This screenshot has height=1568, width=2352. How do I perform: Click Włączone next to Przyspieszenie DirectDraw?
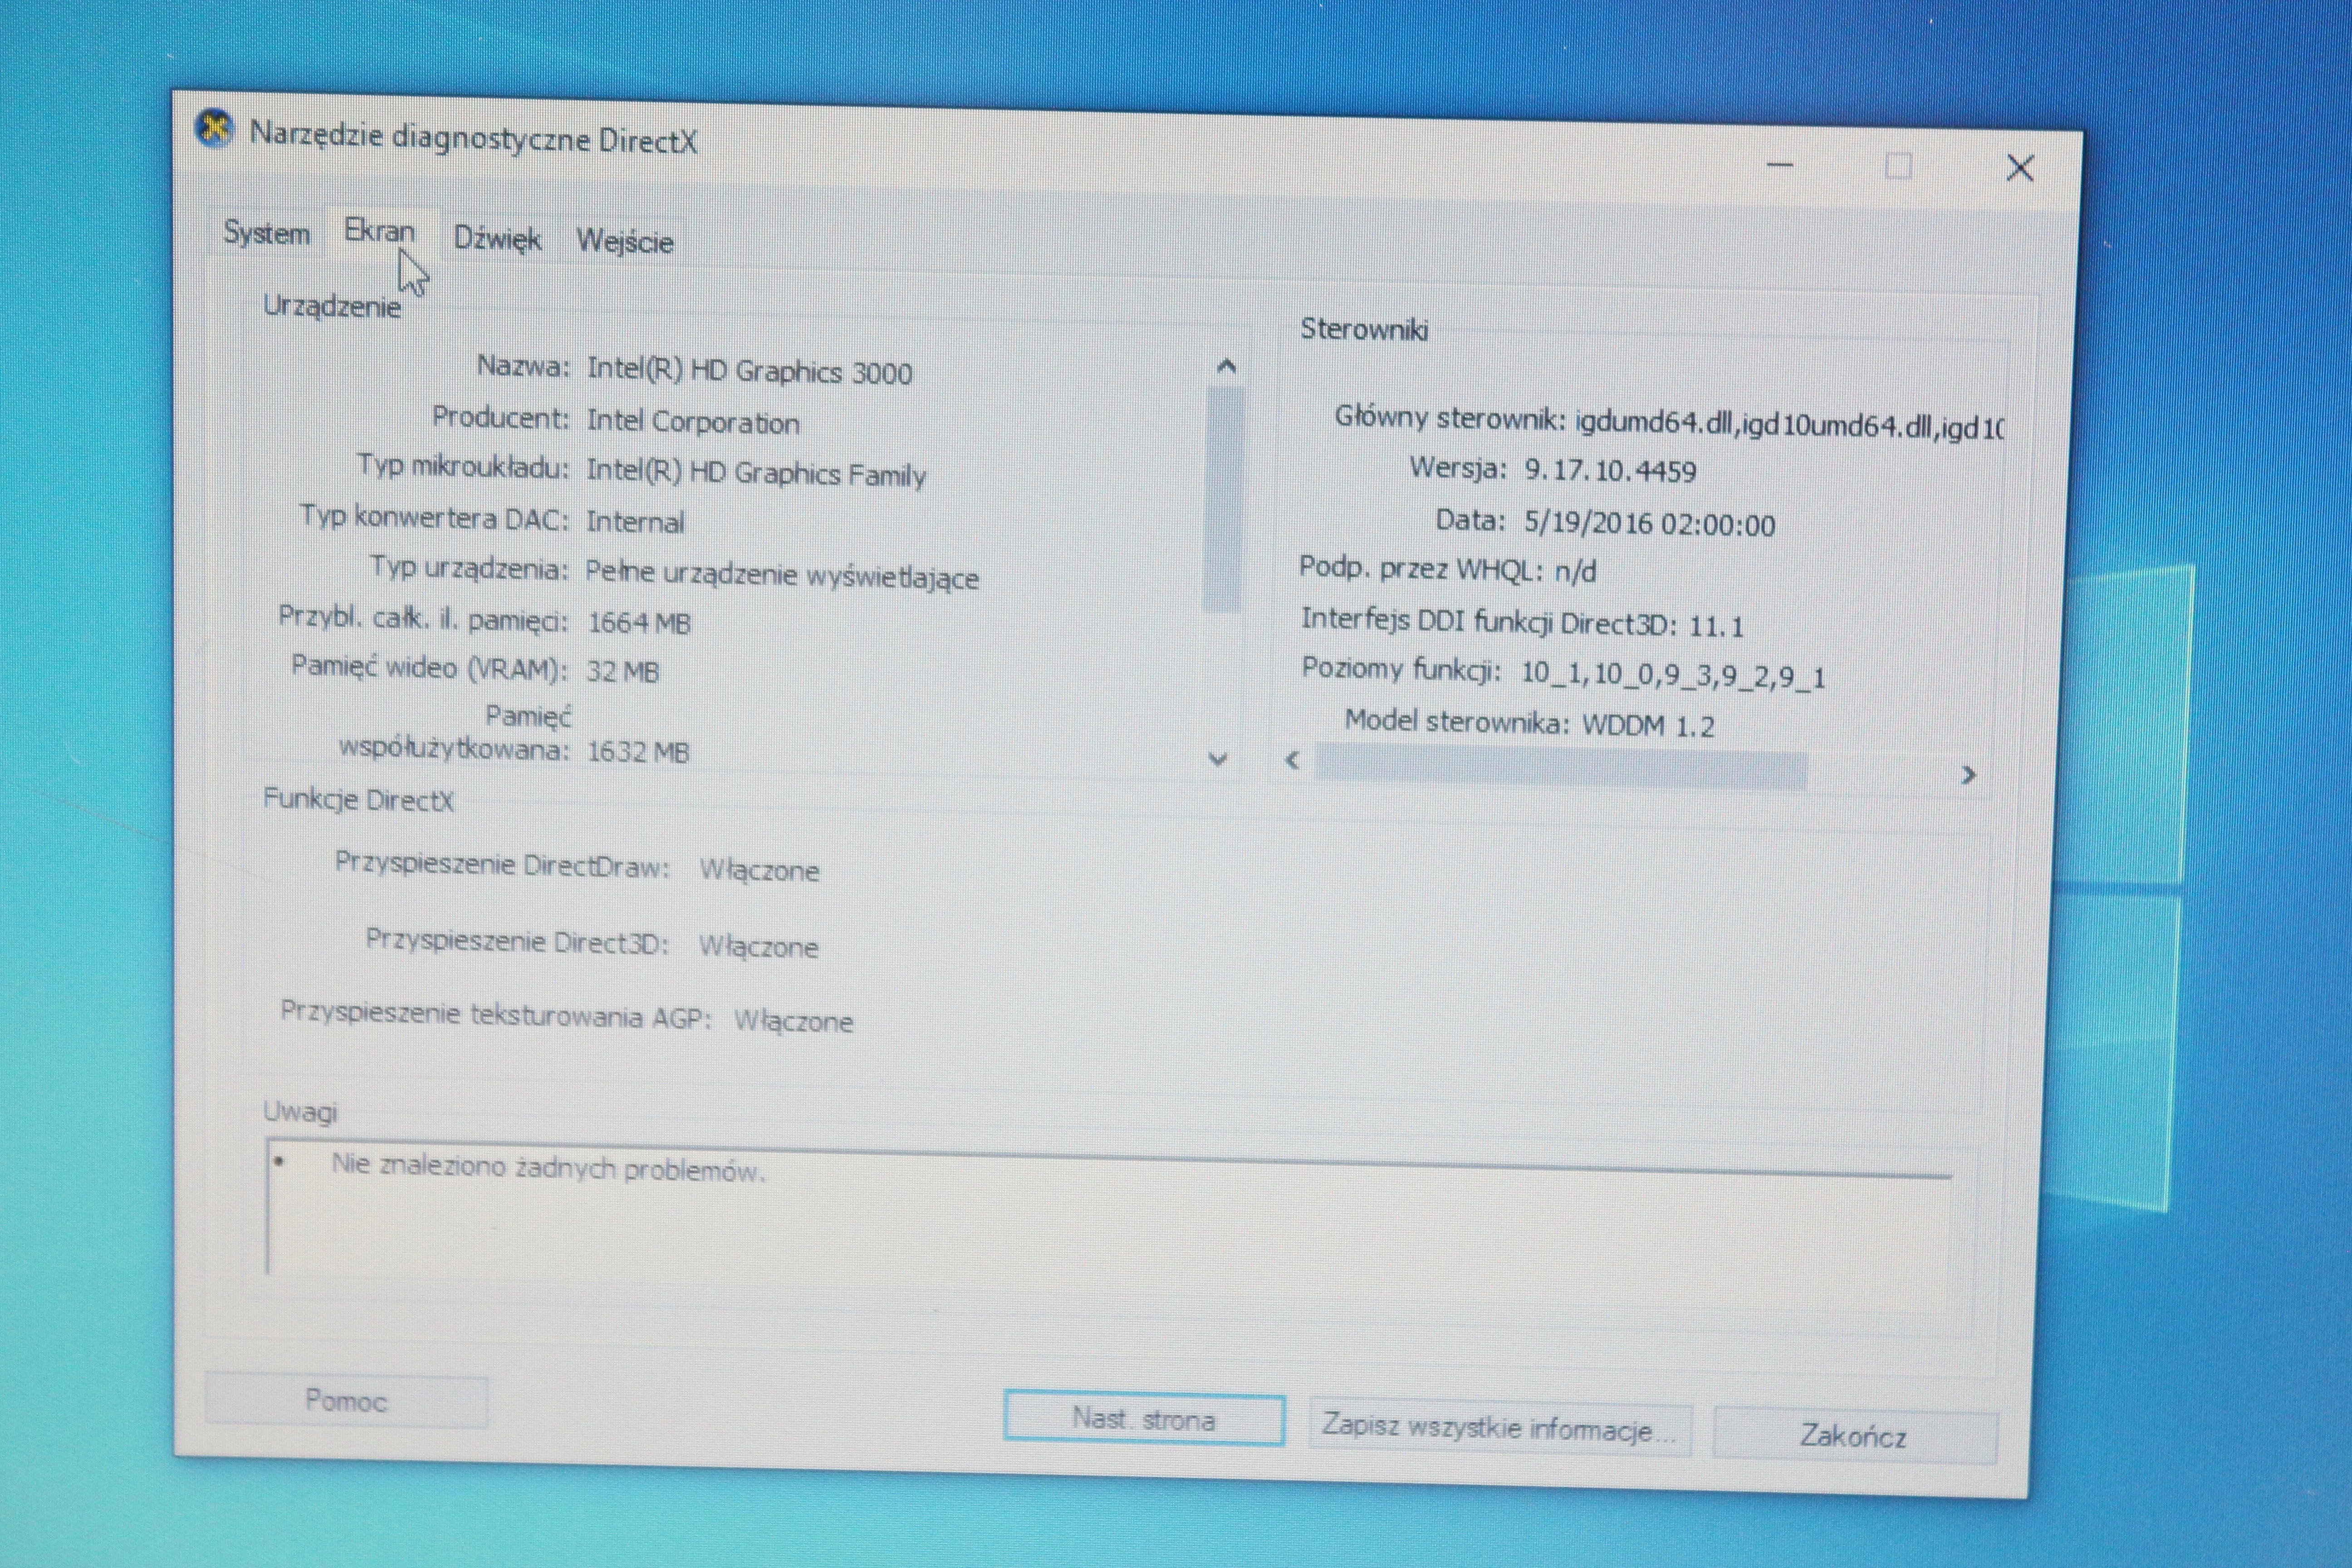click(759, 870)
